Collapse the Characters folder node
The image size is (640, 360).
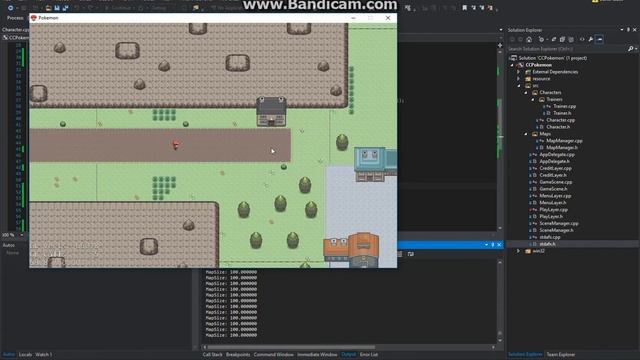click(x=526, y=93)
